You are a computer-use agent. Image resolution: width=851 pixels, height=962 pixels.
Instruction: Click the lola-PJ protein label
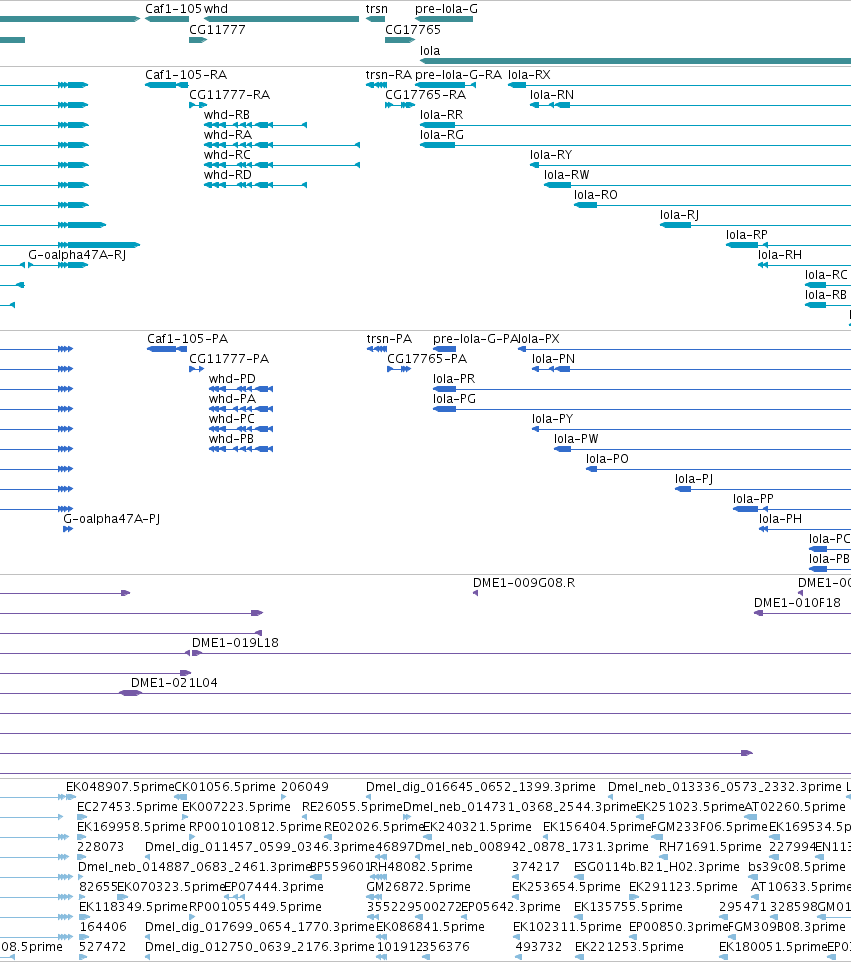(694, 479)
